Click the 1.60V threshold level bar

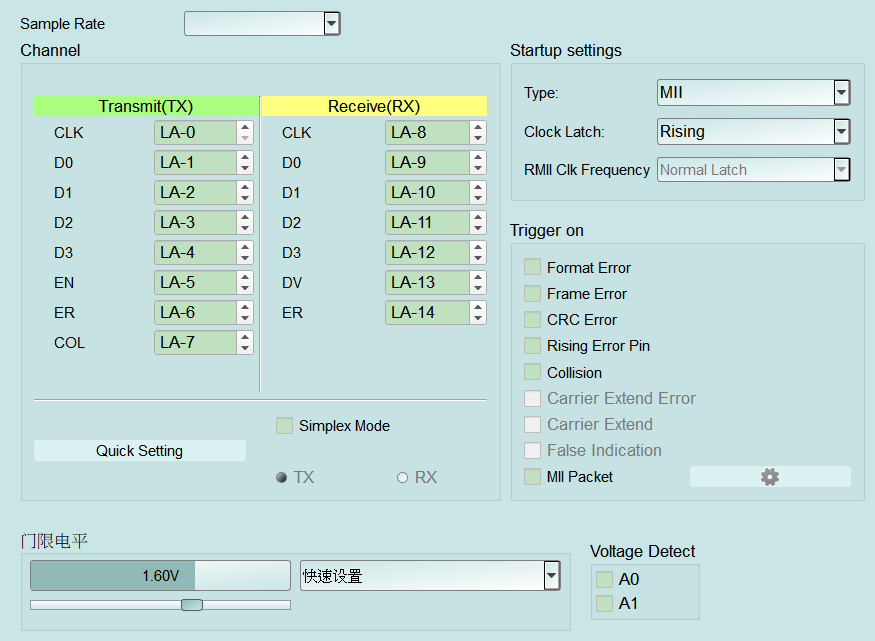pyautogui.click(x=160, y=576)
